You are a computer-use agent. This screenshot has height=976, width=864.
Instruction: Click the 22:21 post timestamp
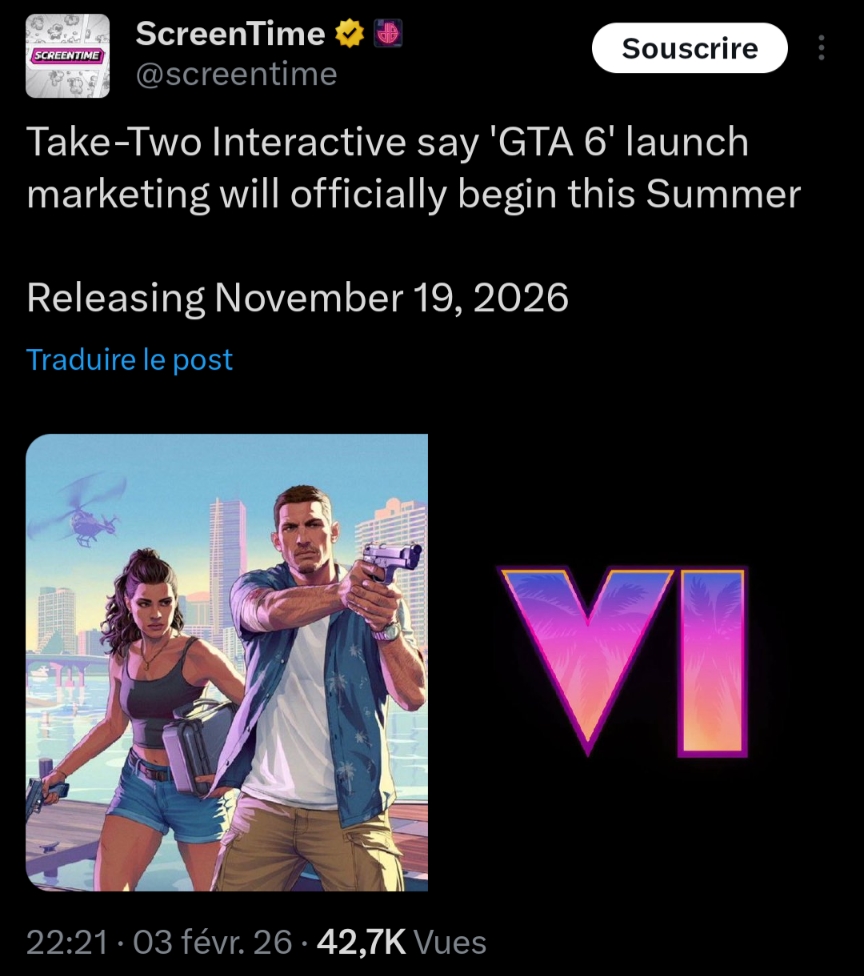pos(67,942)
